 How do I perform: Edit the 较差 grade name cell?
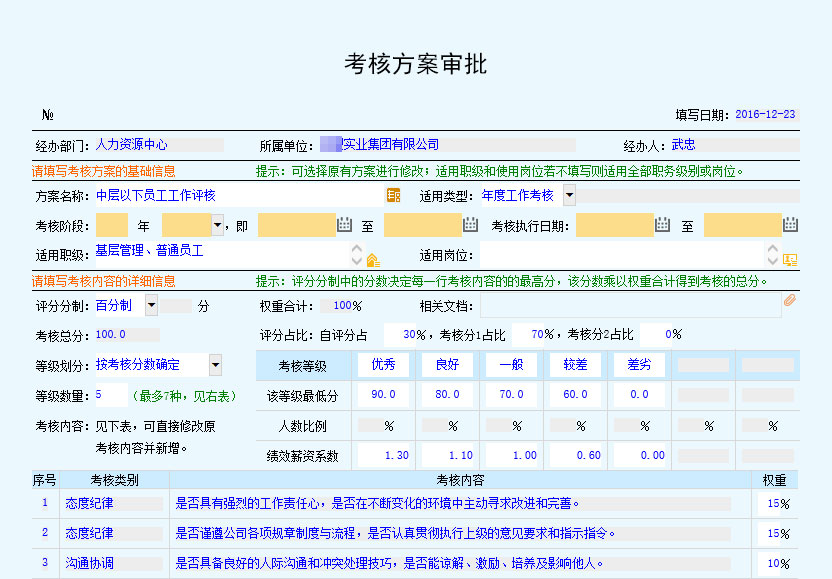point(575,365)
